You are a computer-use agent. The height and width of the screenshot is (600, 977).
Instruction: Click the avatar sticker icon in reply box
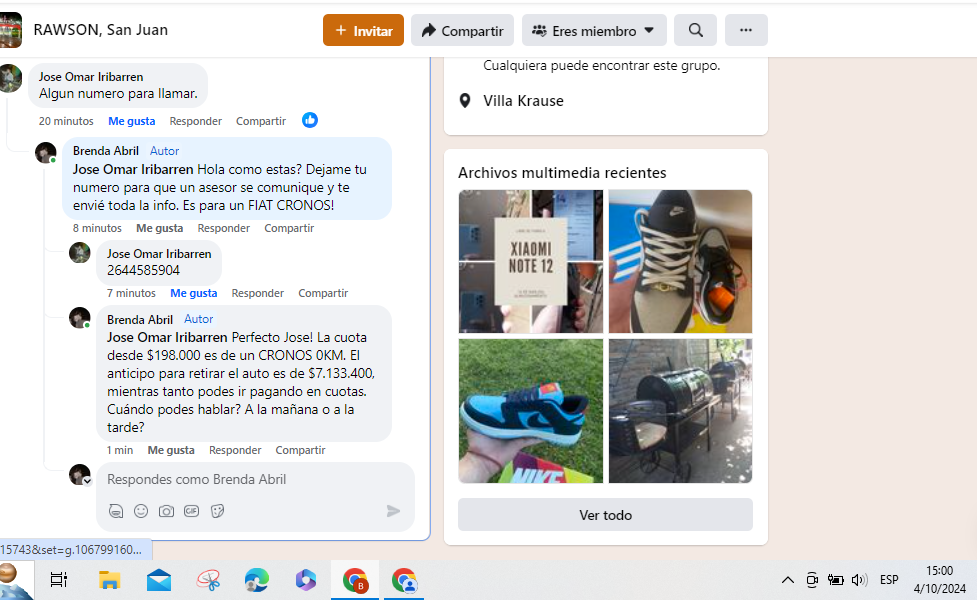[x=116, y=512]
